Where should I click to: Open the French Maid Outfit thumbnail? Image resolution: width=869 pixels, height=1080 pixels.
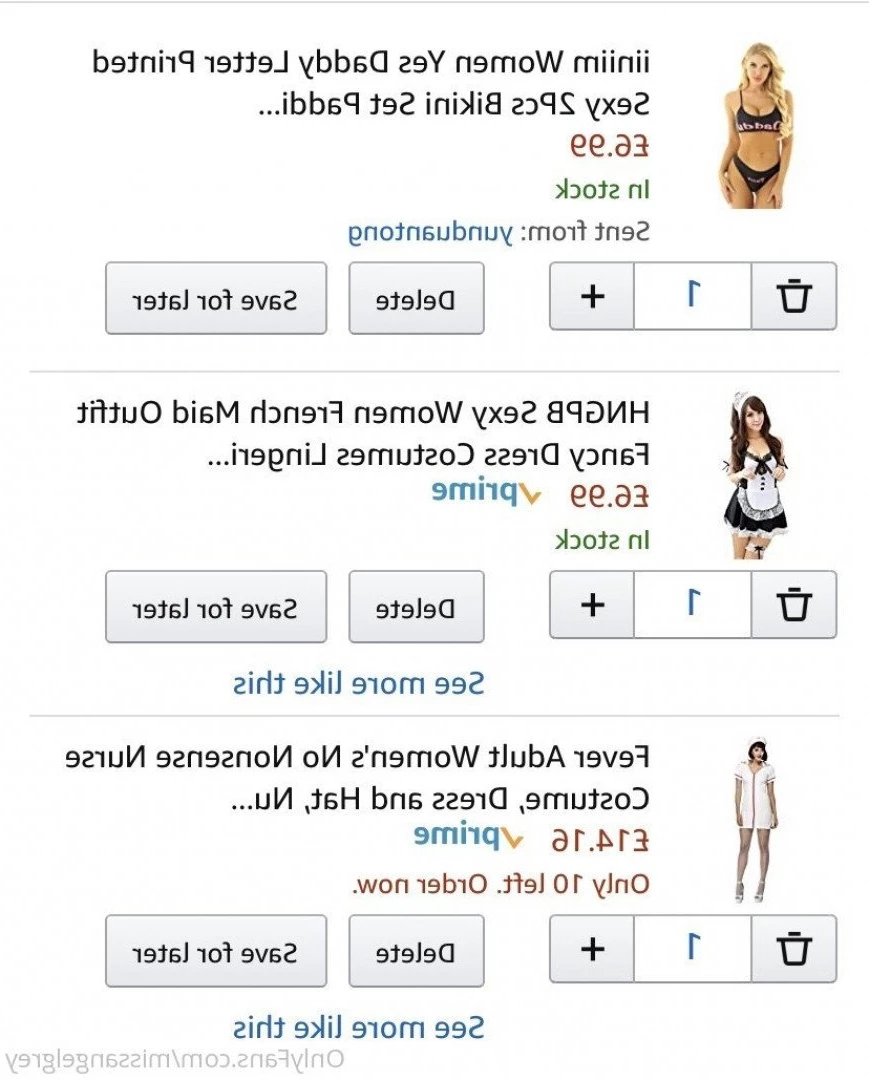[x=754, y=475]
